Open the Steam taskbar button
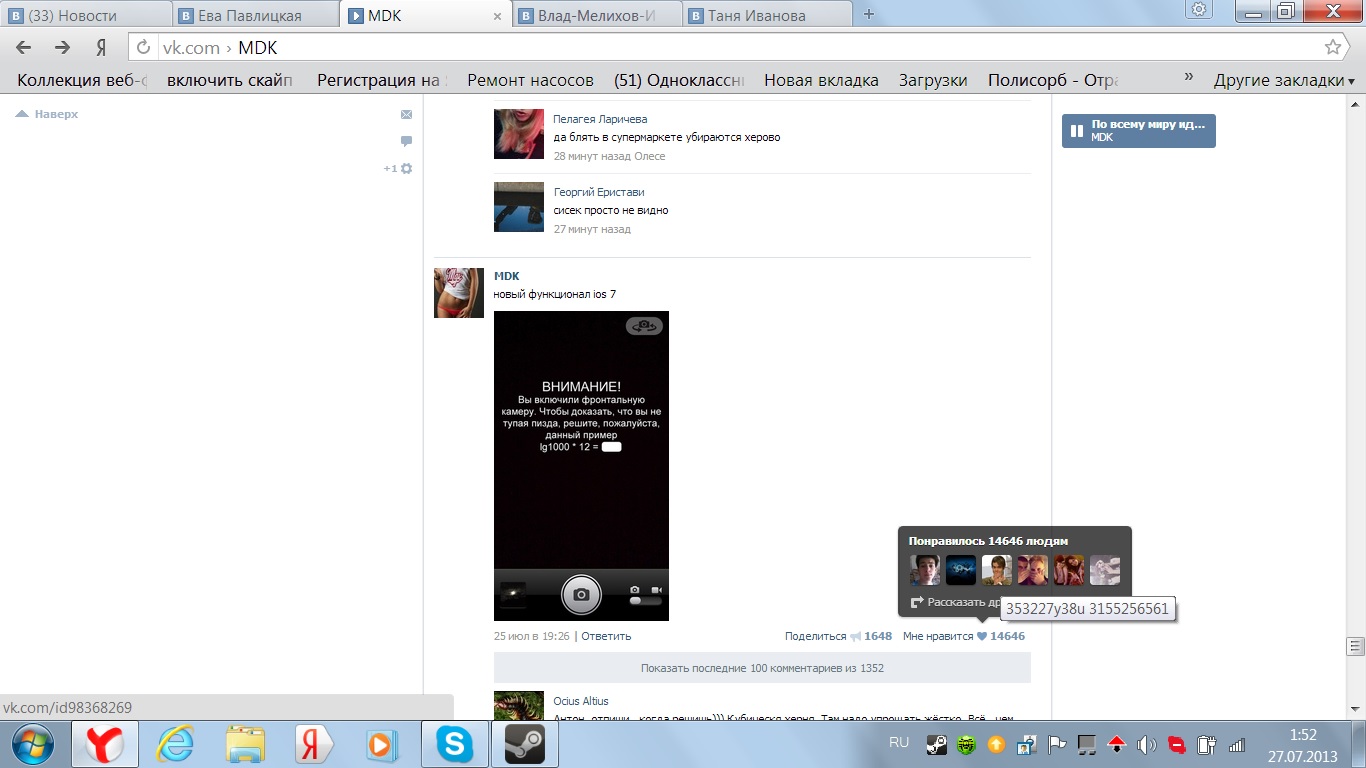The height and width of the screenshot is (768, 1366). coord(524,744)
